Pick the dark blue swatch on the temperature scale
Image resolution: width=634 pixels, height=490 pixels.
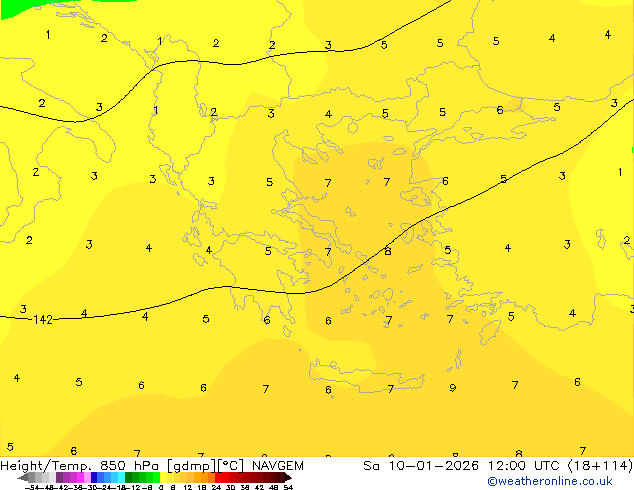(94, 477)
